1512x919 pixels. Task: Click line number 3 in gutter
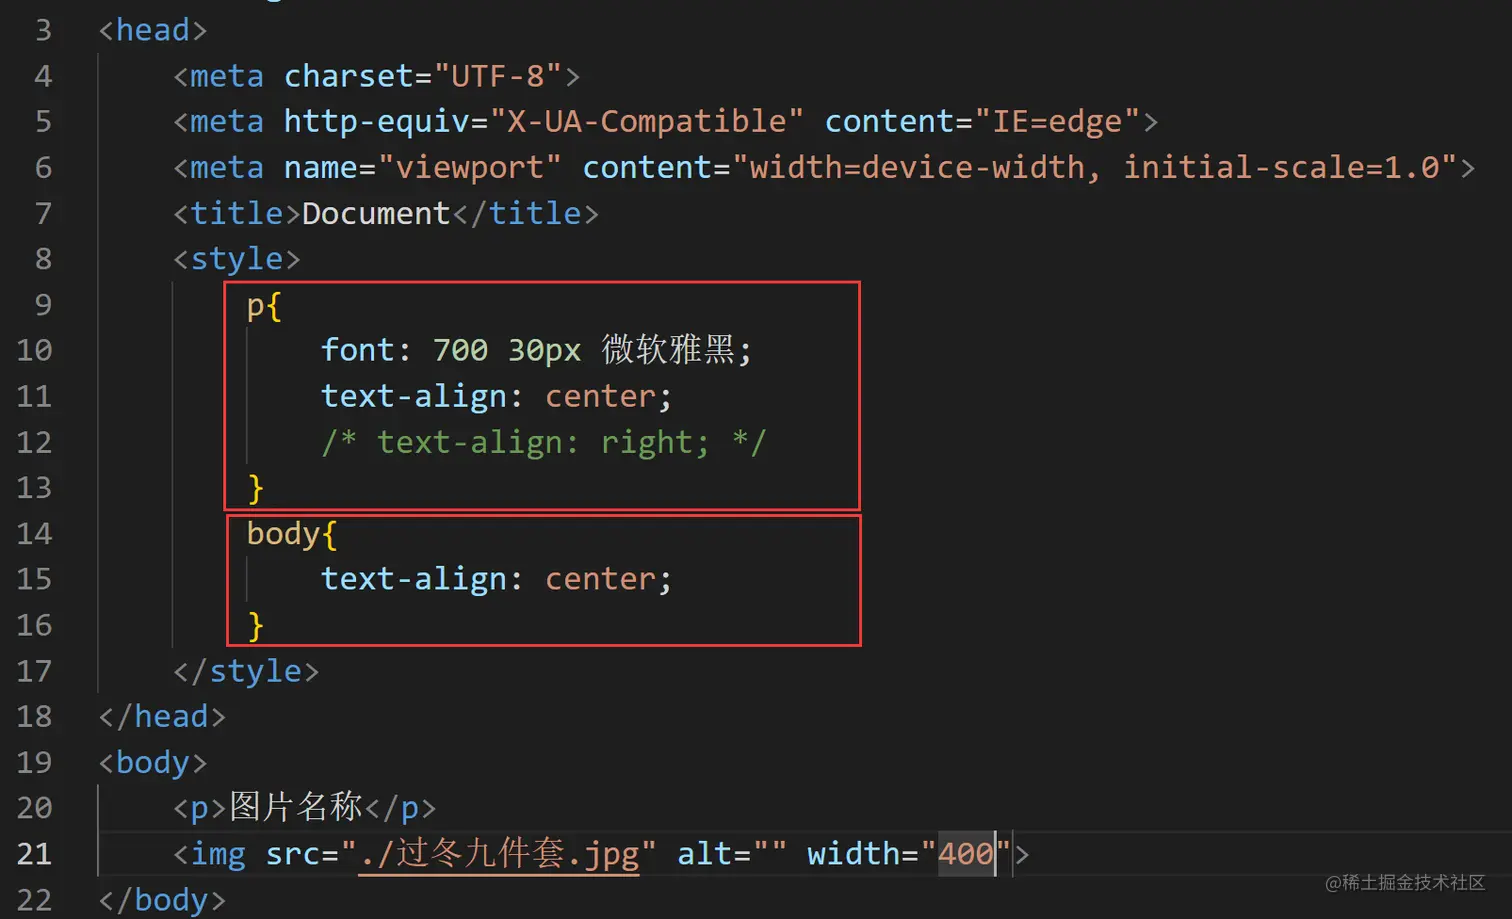(x=43, y=30)
